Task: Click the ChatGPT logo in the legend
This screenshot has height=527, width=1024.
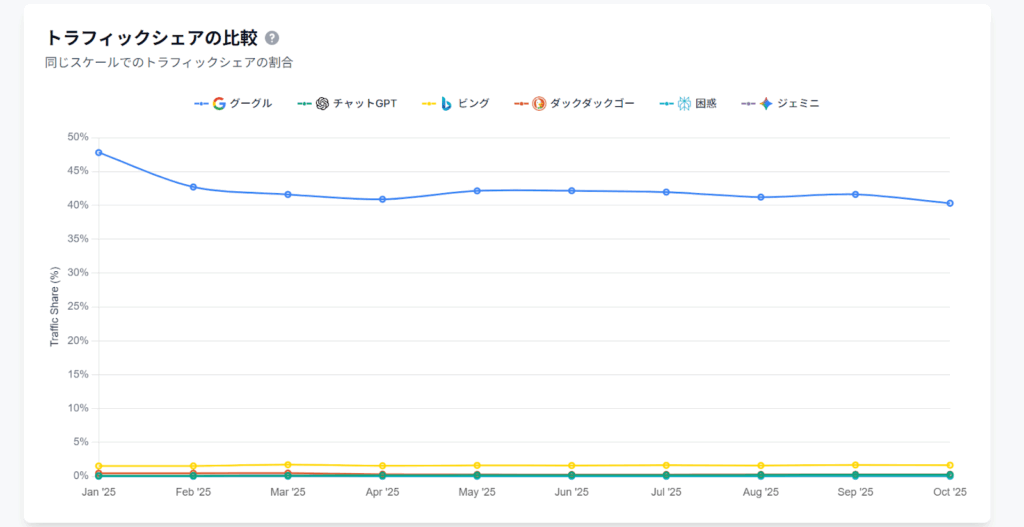Action: [x=321, y=103]
